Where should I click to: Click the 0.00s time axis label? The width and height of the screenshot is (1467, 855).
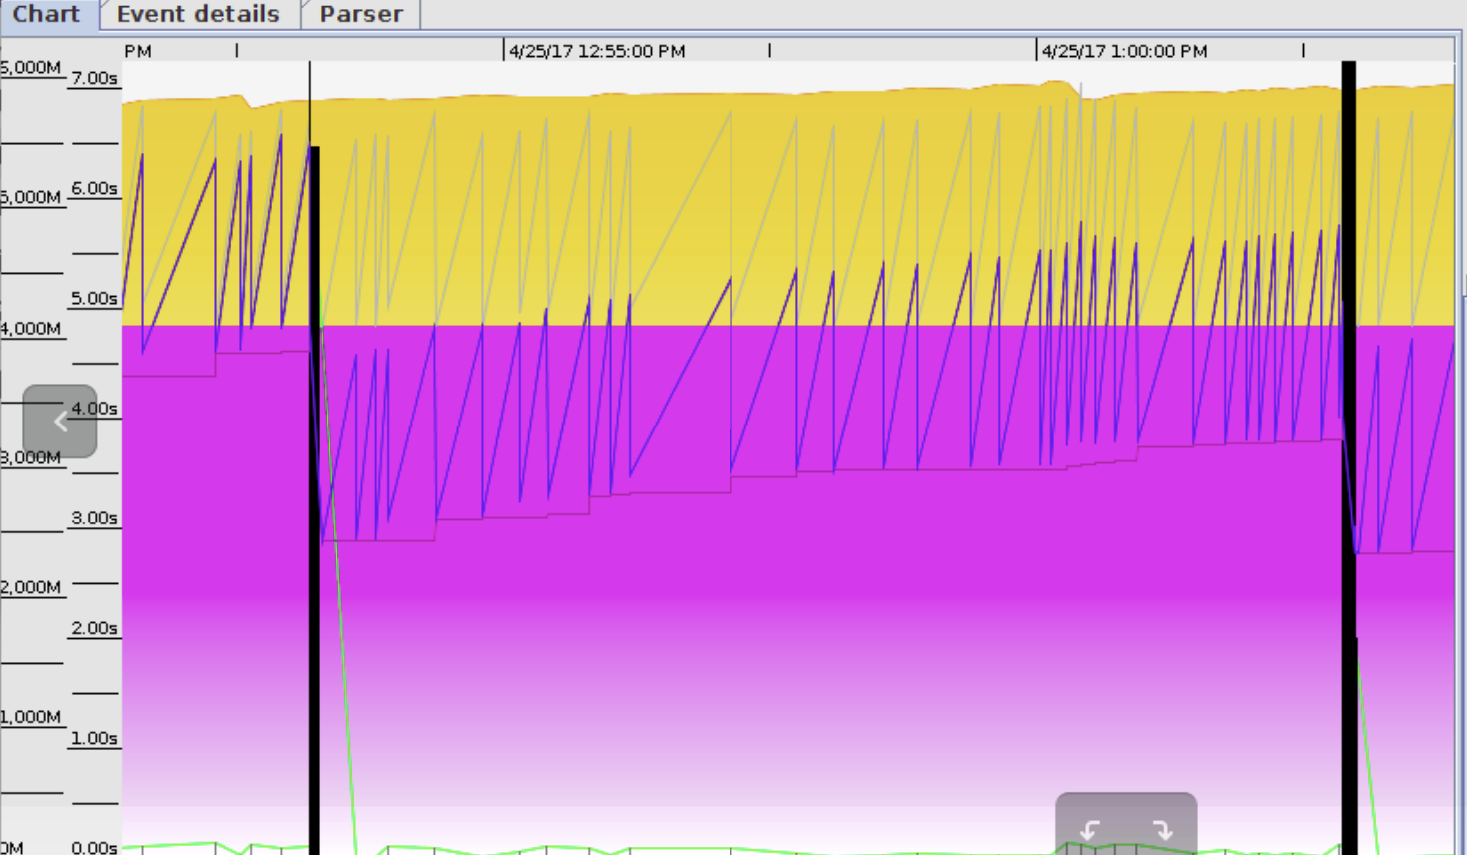click(94, 847)
